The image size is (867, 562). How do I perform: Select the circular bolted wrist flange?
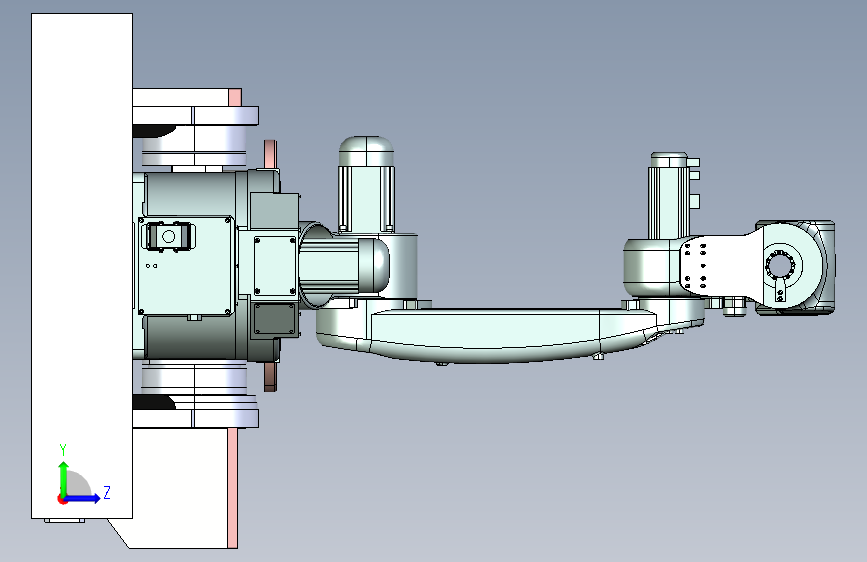(780, 267)
